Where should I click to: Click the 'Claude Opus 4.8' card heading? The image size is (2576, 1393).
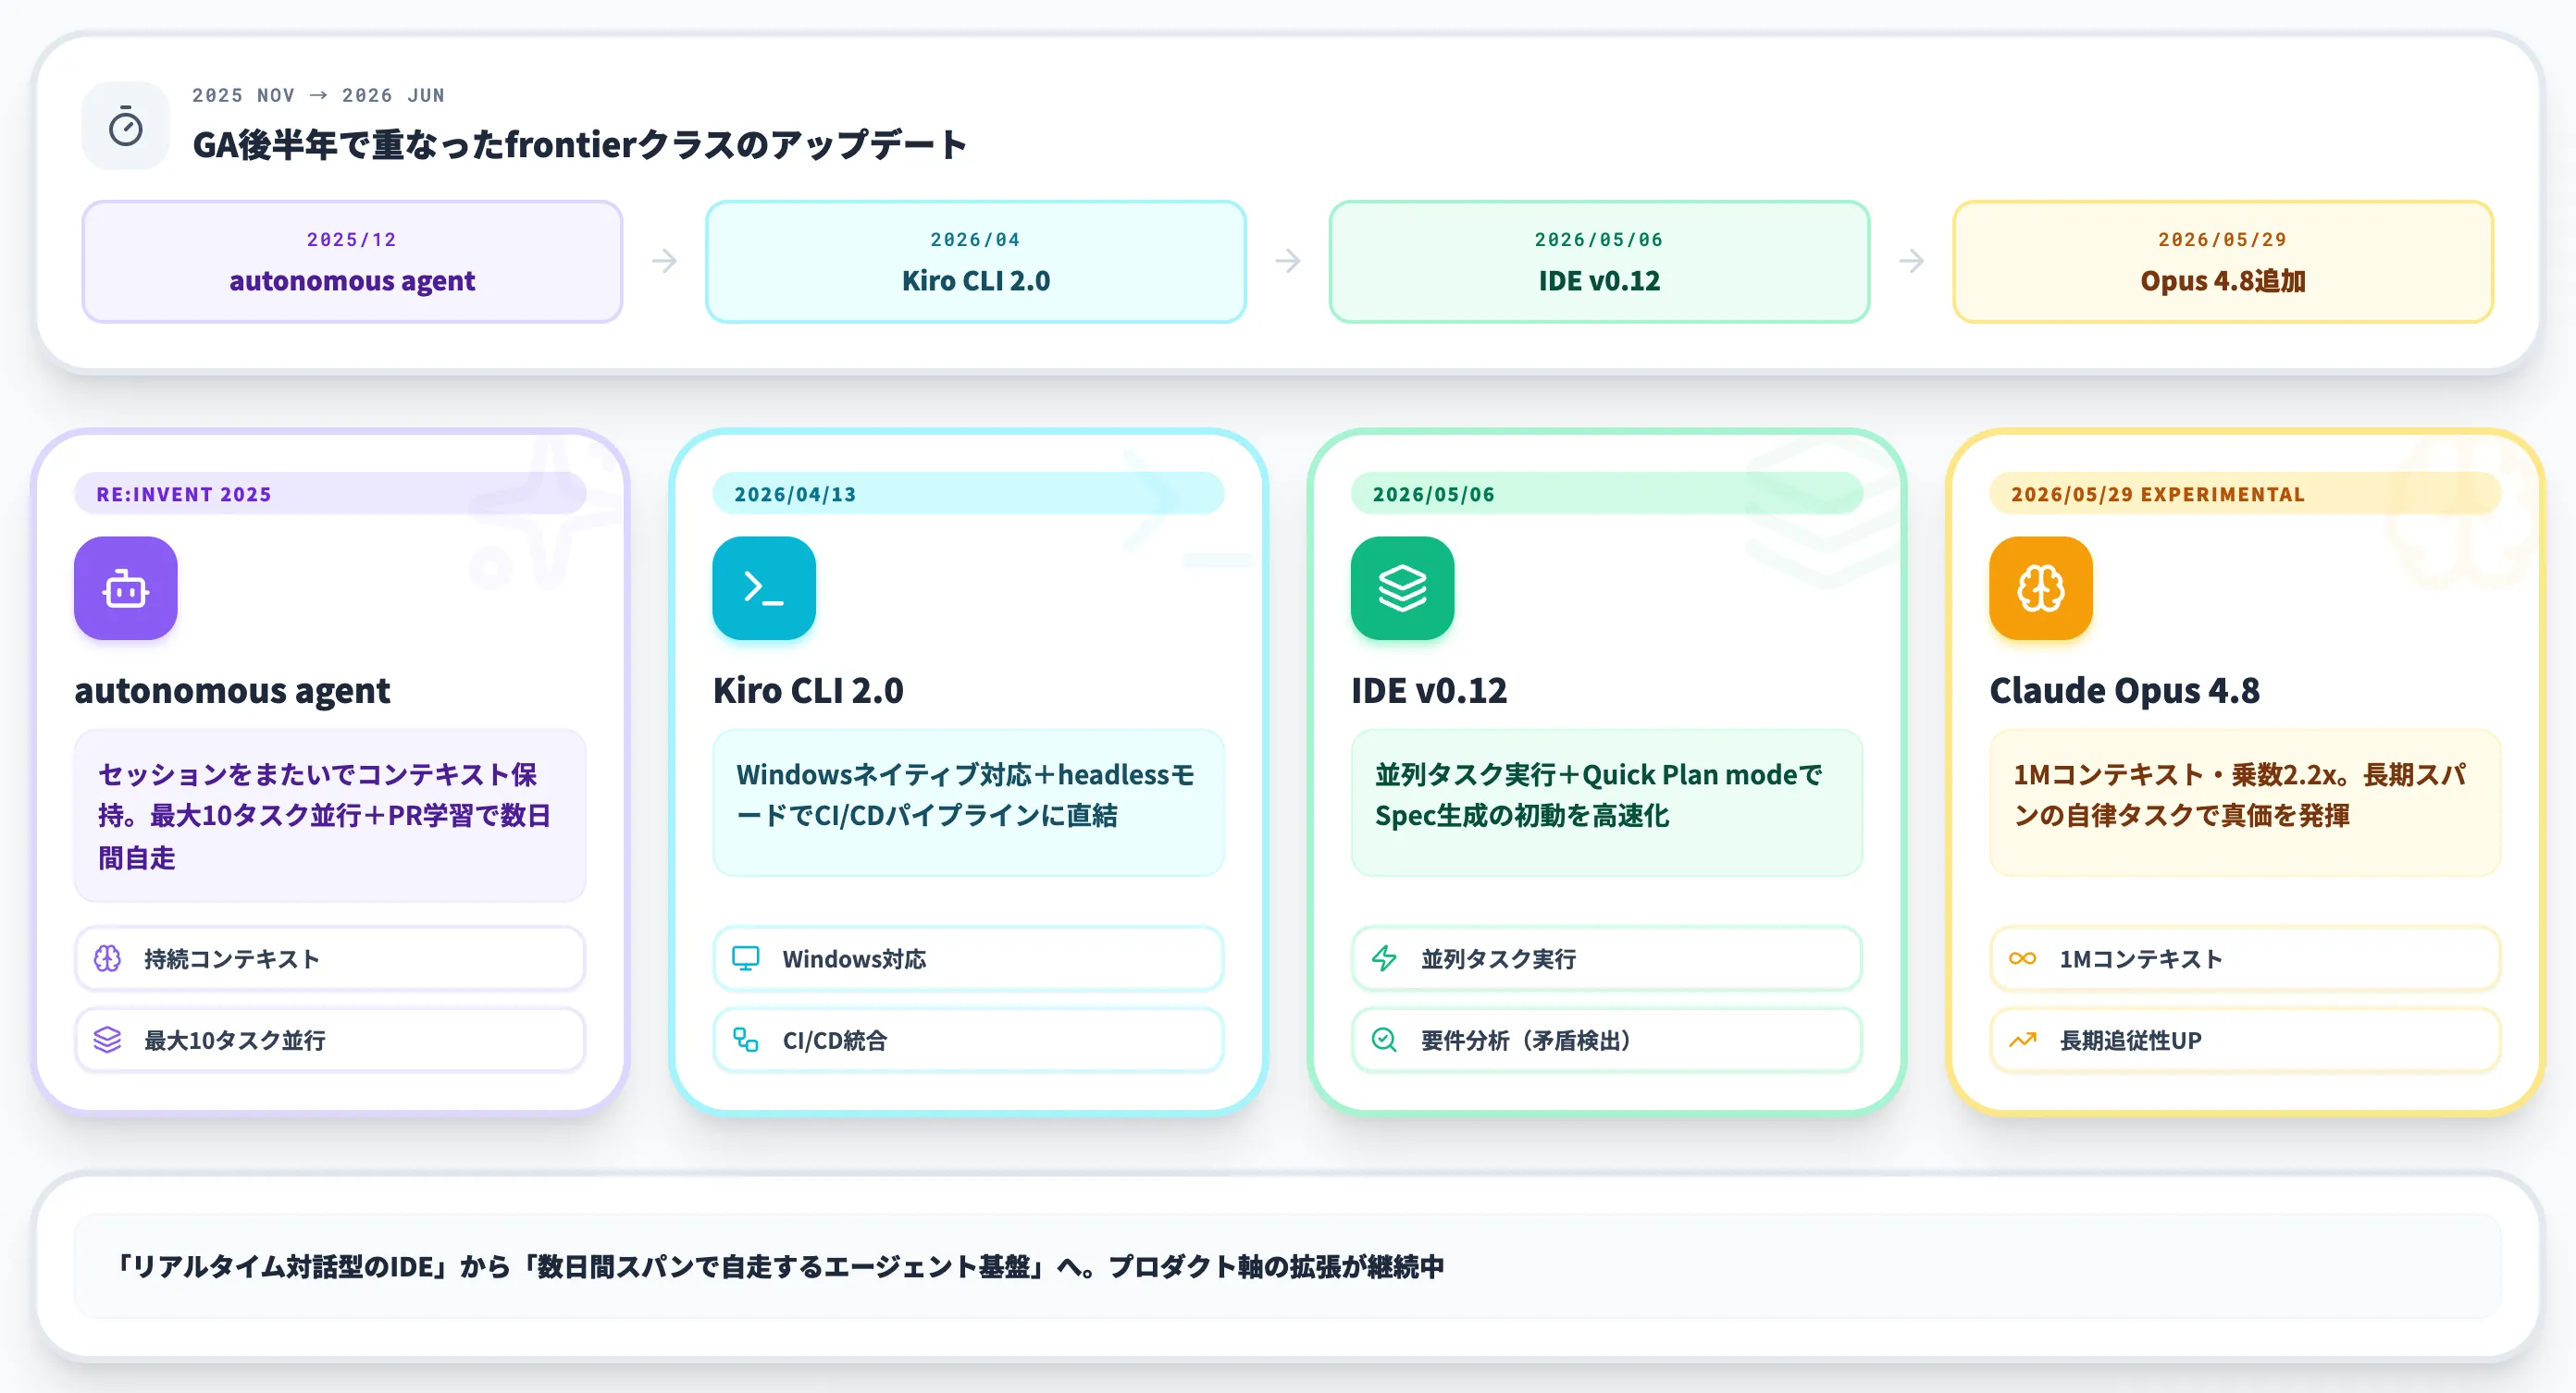point(2124,691)
